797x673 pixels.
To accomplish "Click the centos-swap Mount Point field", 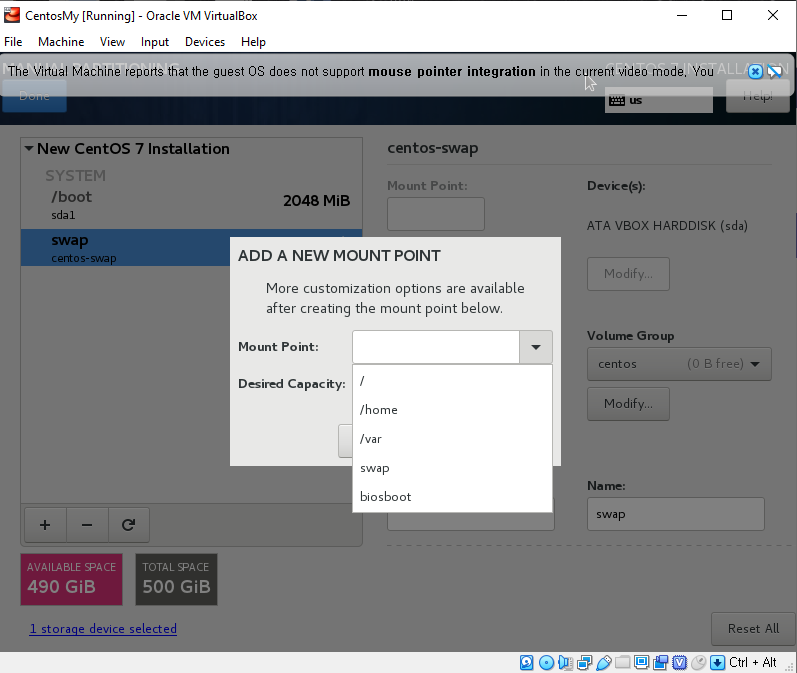I will click(x=436, y=214).
